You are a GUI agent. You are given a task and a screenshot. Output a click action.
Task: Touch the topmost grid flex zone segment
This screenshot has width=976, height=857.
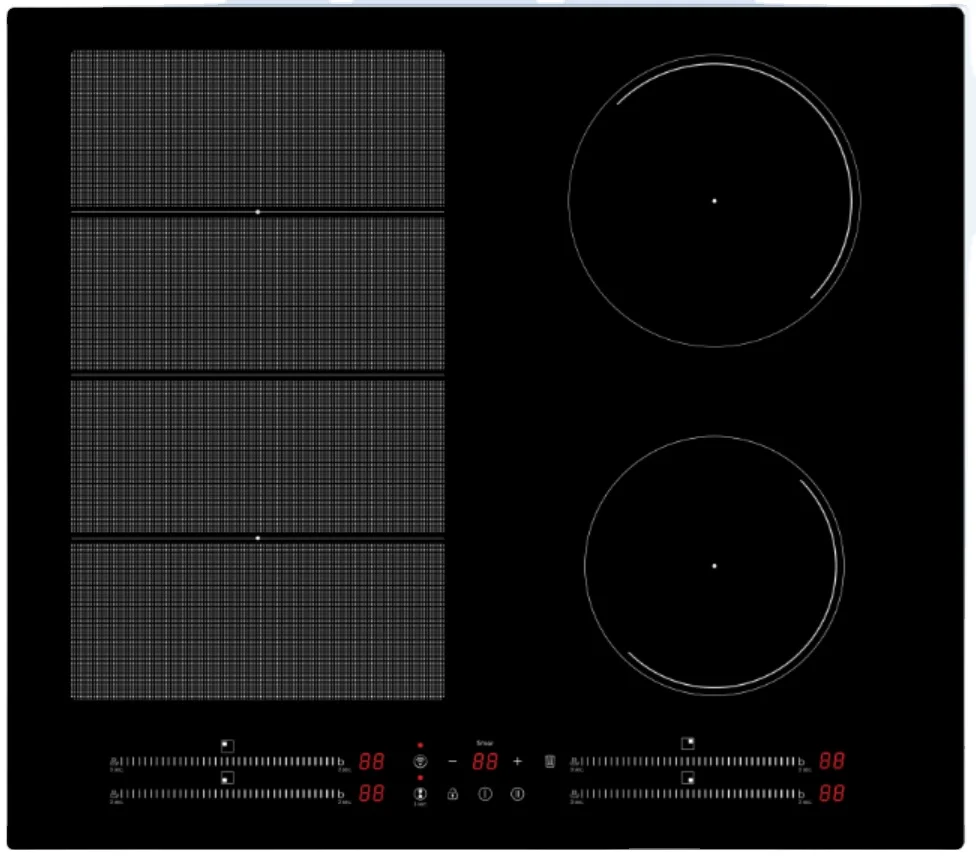258,128
